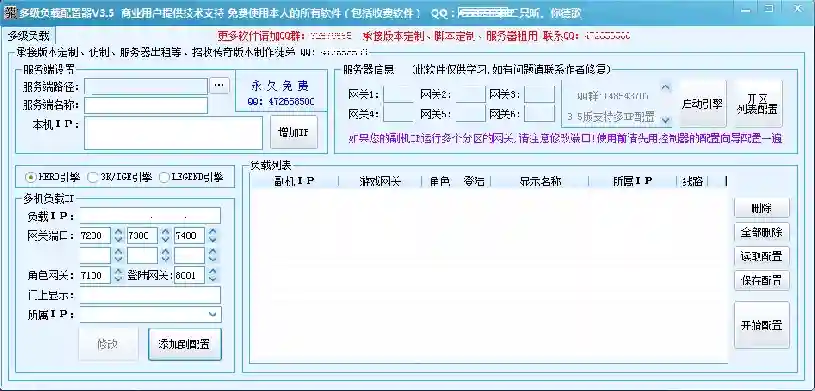Click the 显示名称 column header

(x=540, y=181)
